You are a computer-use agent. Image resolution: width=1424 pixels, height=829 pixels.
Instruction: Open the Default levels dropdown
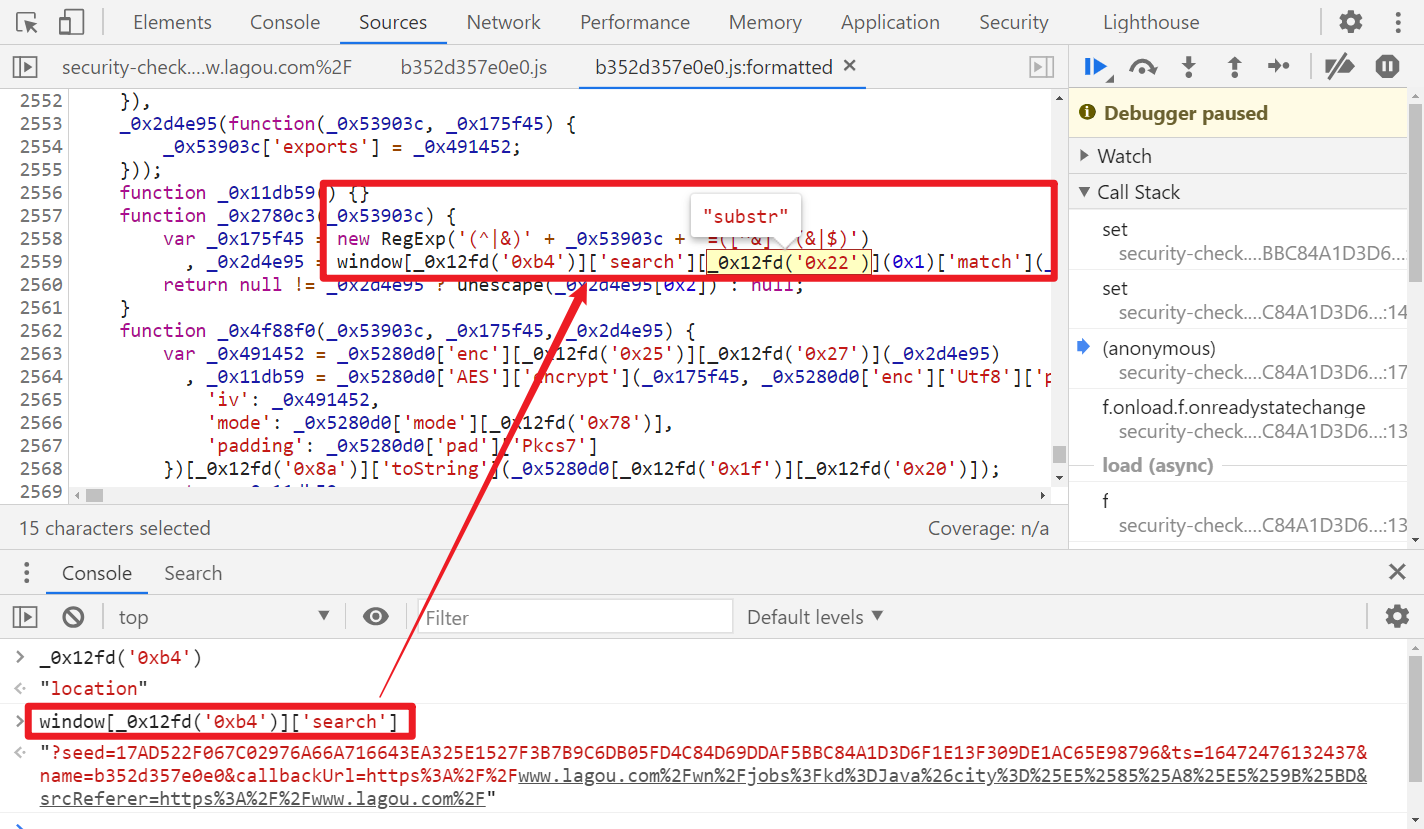pos(815,617)
